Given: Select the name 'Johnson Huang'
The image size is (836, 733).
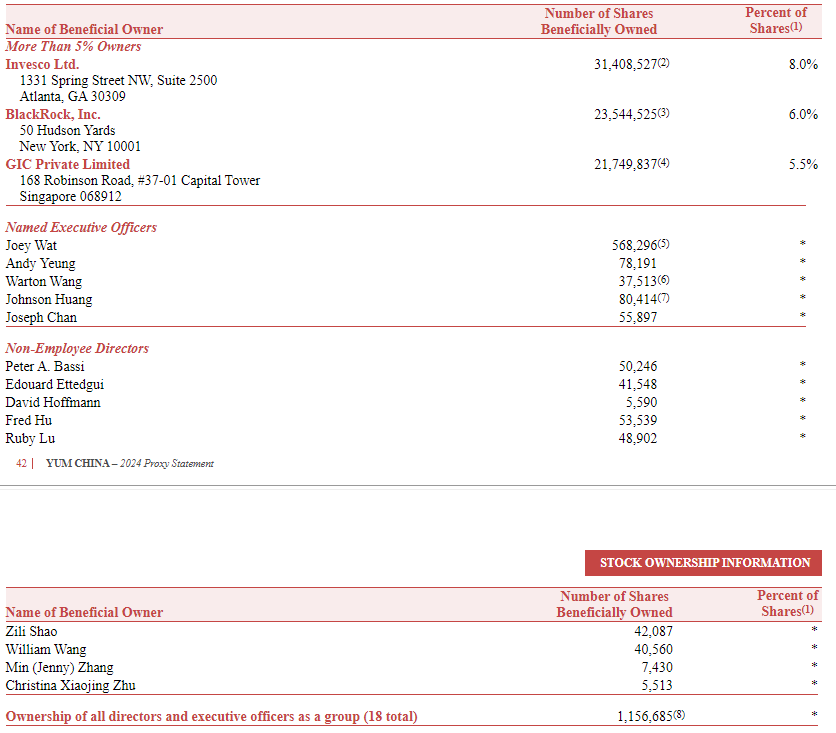Looking at the screenshot, I should (49, 300).
